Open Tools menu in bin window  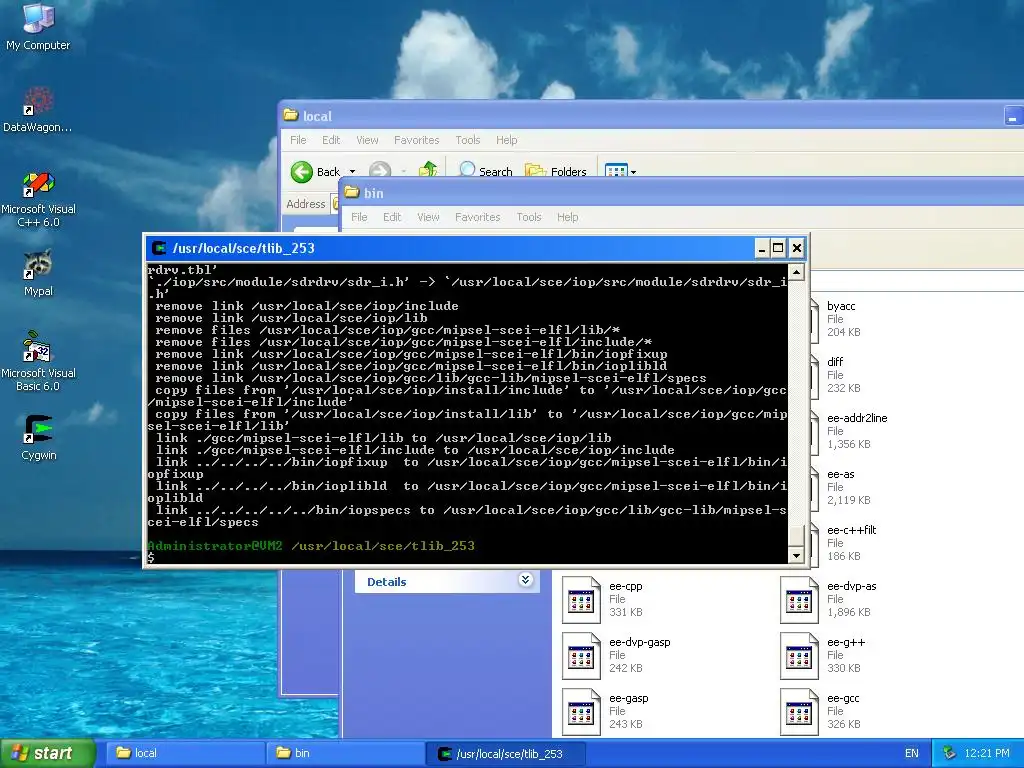[x=529, y=217]
